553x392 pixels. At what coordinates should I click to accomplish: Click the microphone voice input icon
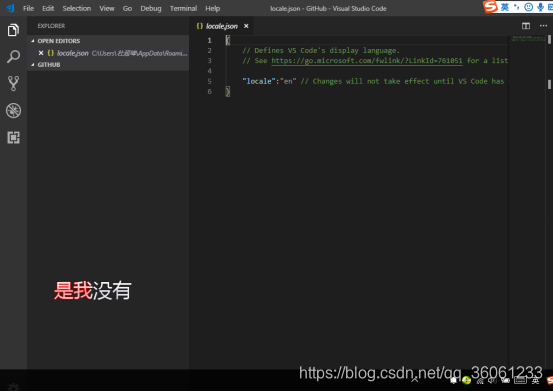click(540, 7)
